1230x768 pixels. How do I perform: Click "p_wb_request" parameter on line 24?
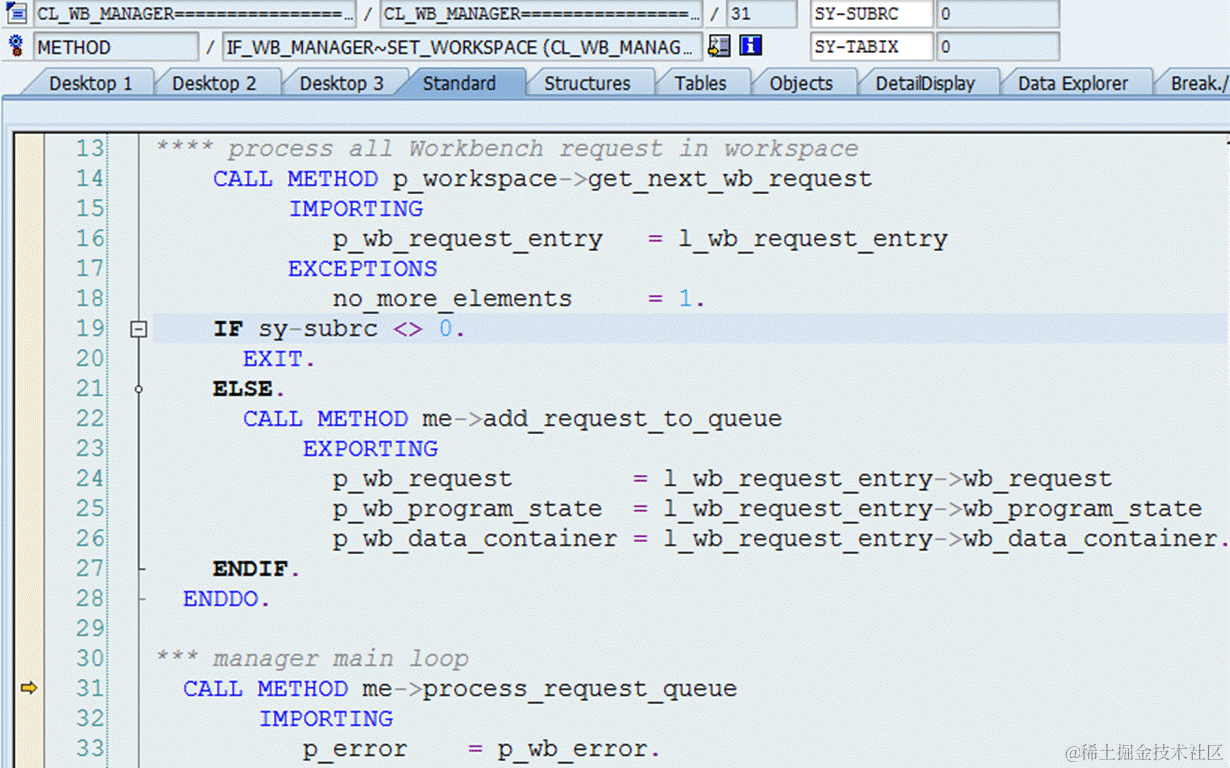click(x=423, y=479)
